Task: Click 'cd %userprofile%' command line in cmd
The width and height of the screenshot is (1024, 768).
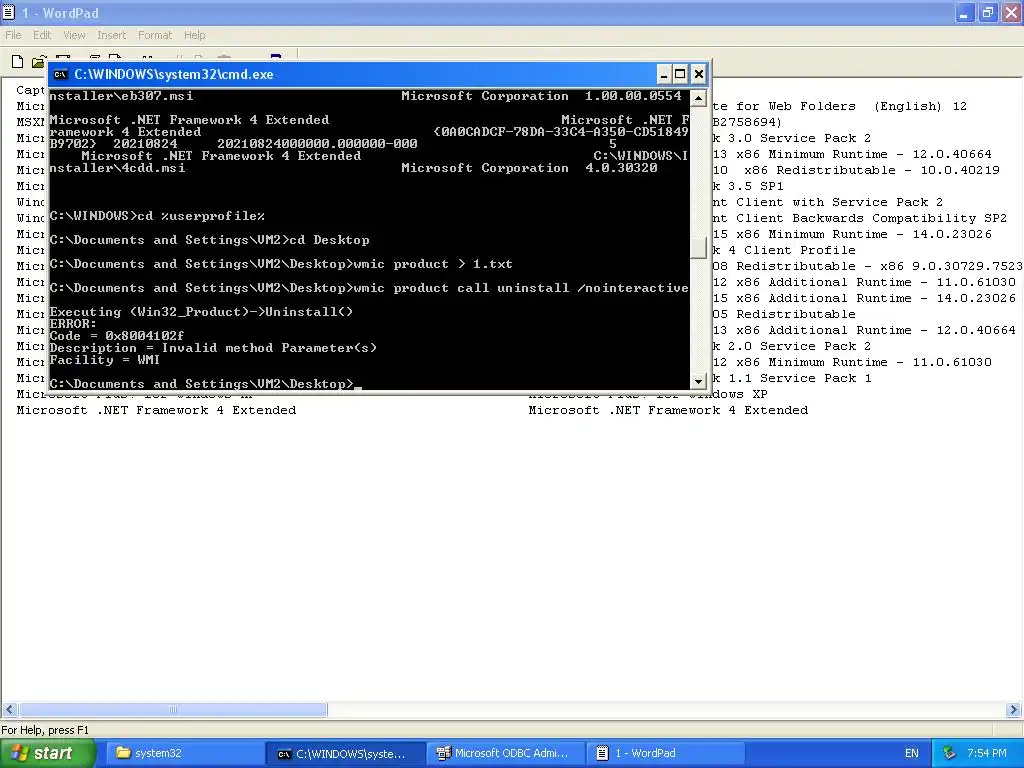Action: coord(157,216)
